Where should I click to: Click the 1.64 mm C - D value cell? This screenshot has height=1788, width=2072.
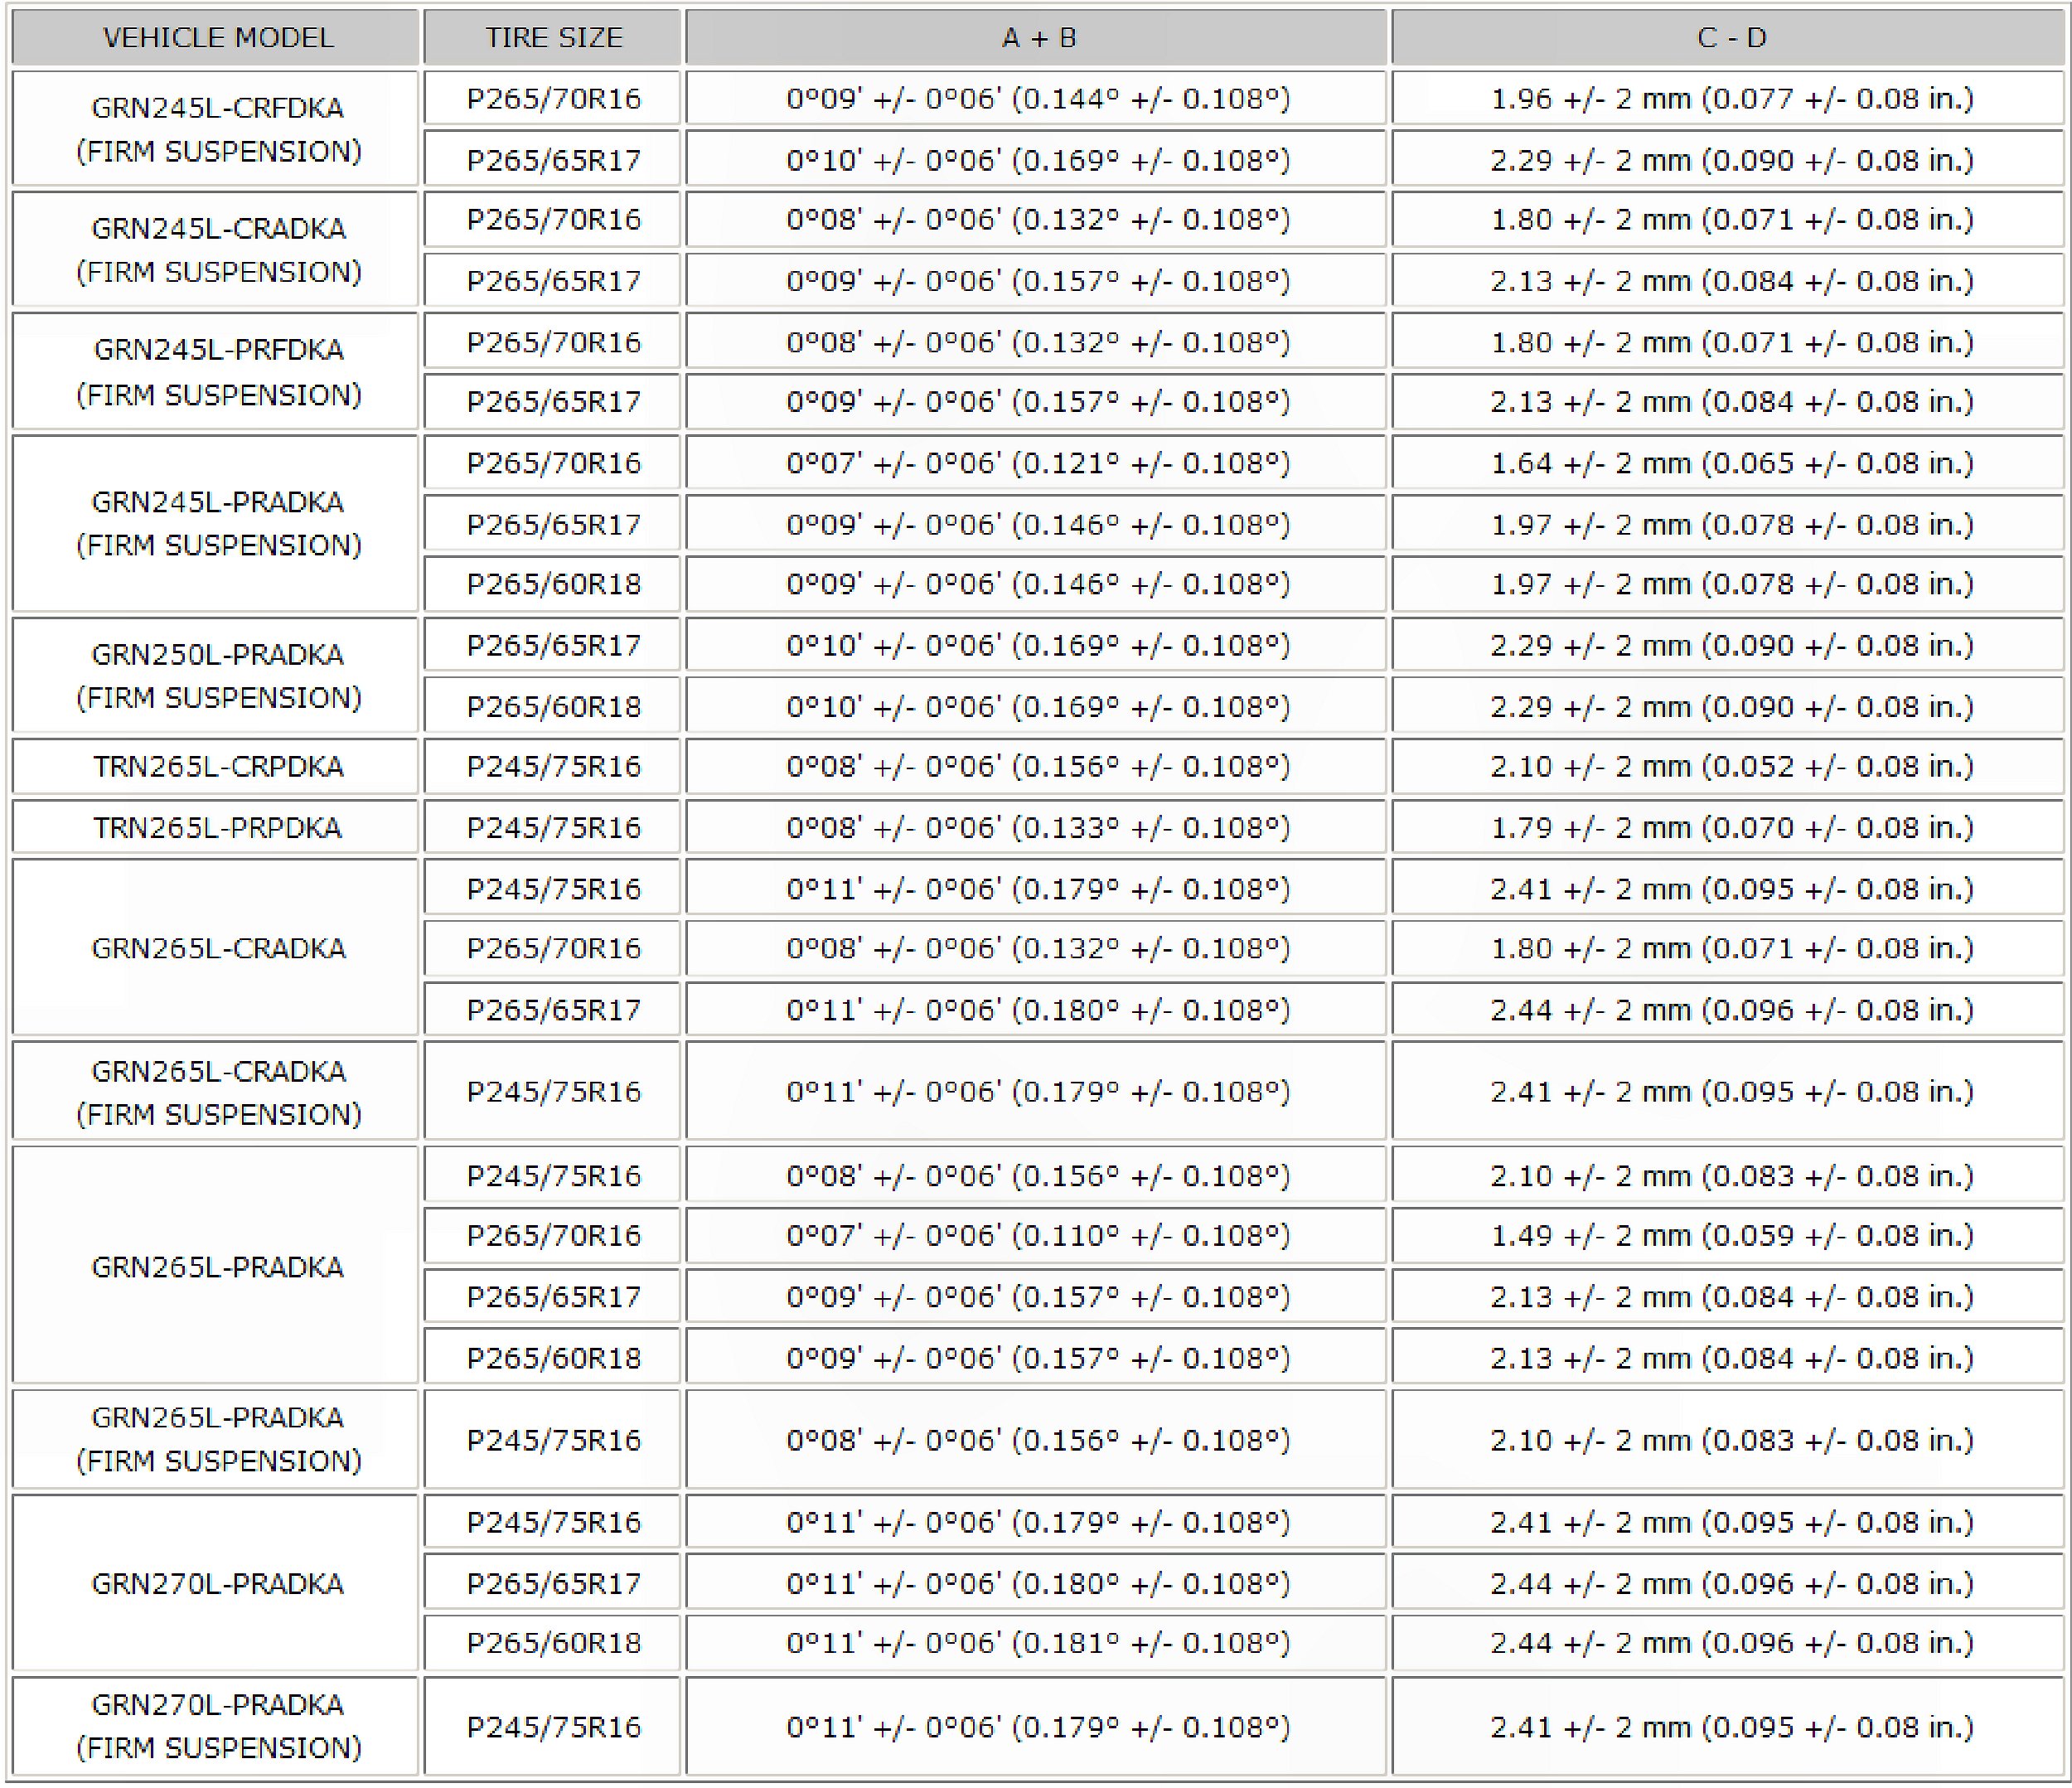[1731, 464]
